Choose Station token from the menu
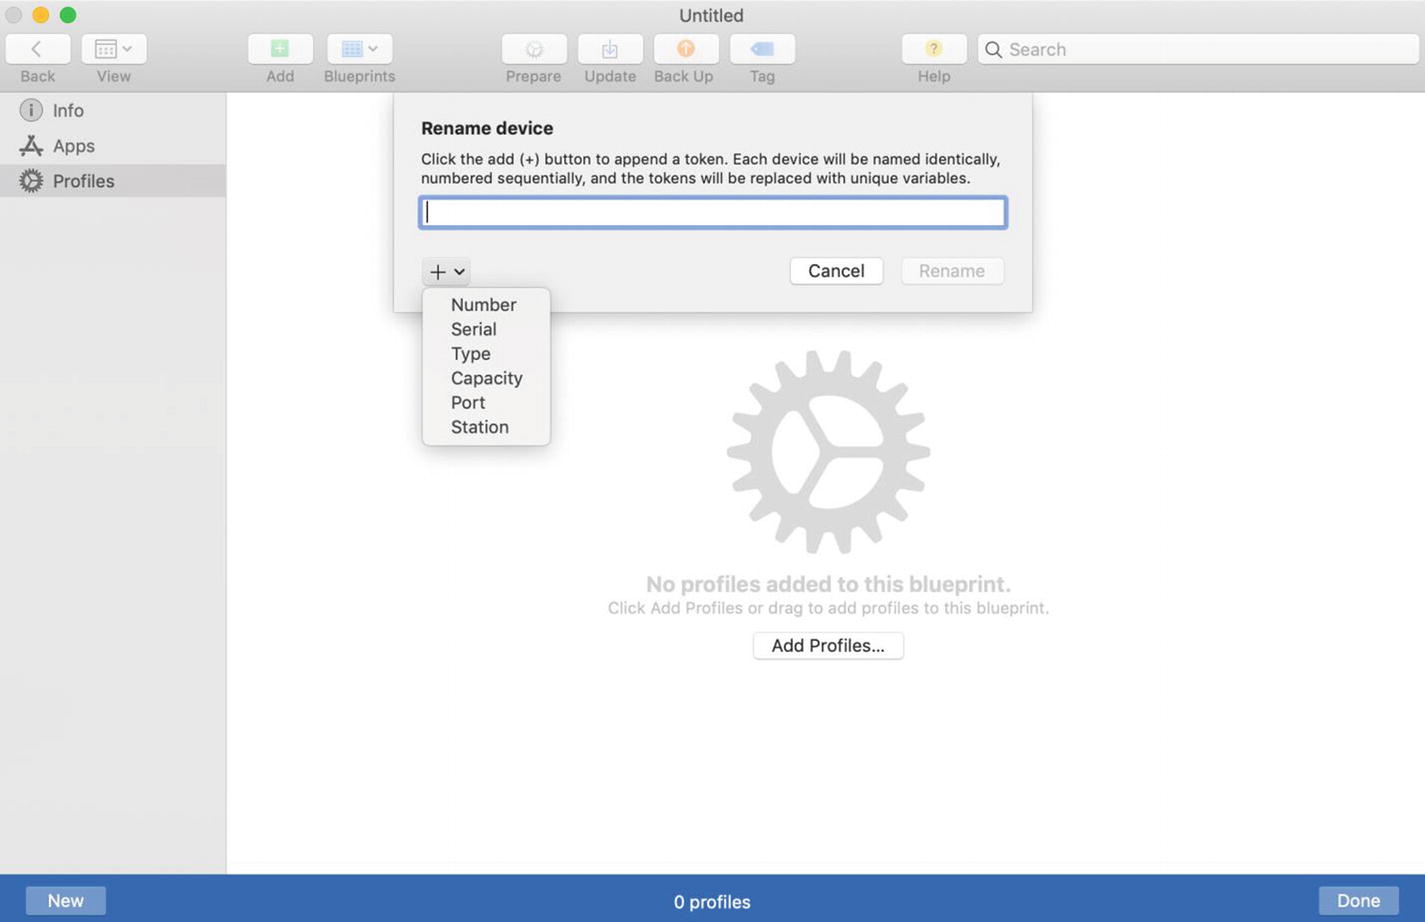1425x922 pixels. click(x=486, y=427)
